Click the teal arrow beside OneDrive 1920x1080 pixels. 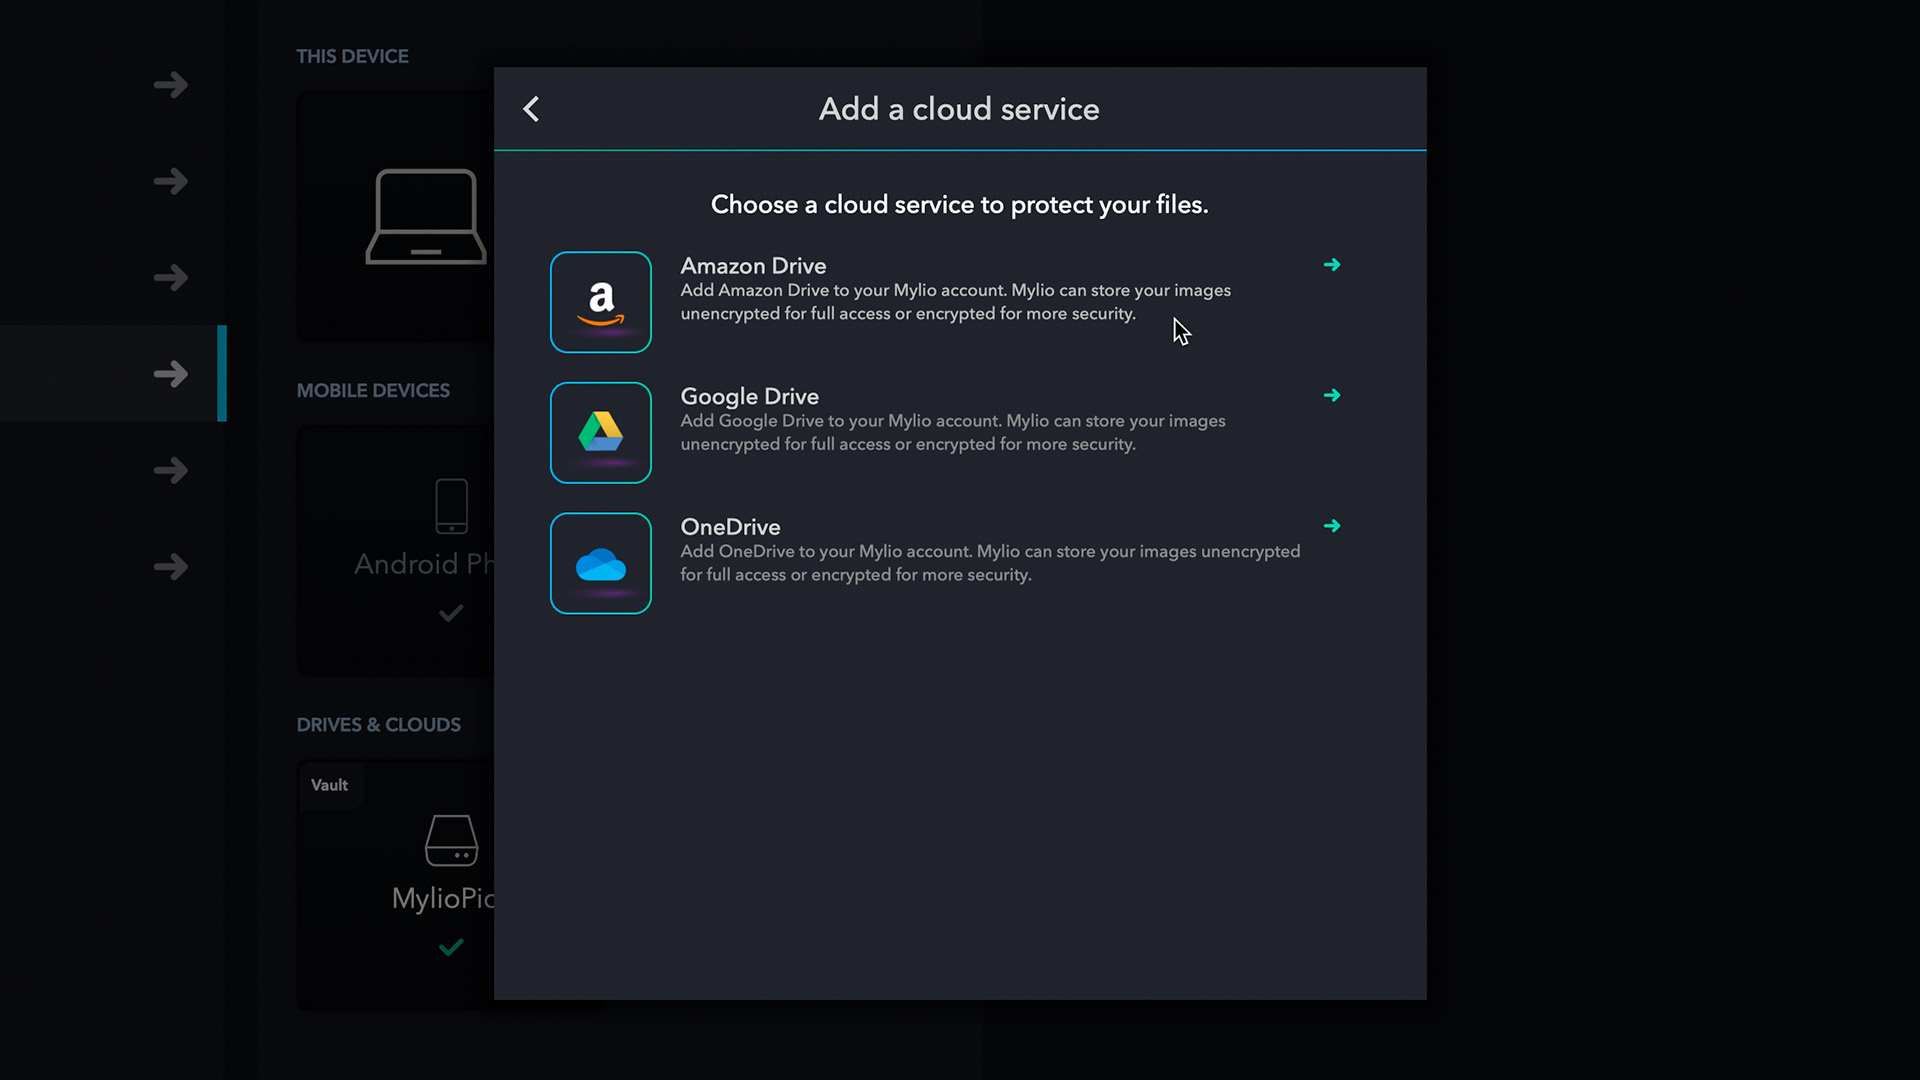[x=1332, y=526]
